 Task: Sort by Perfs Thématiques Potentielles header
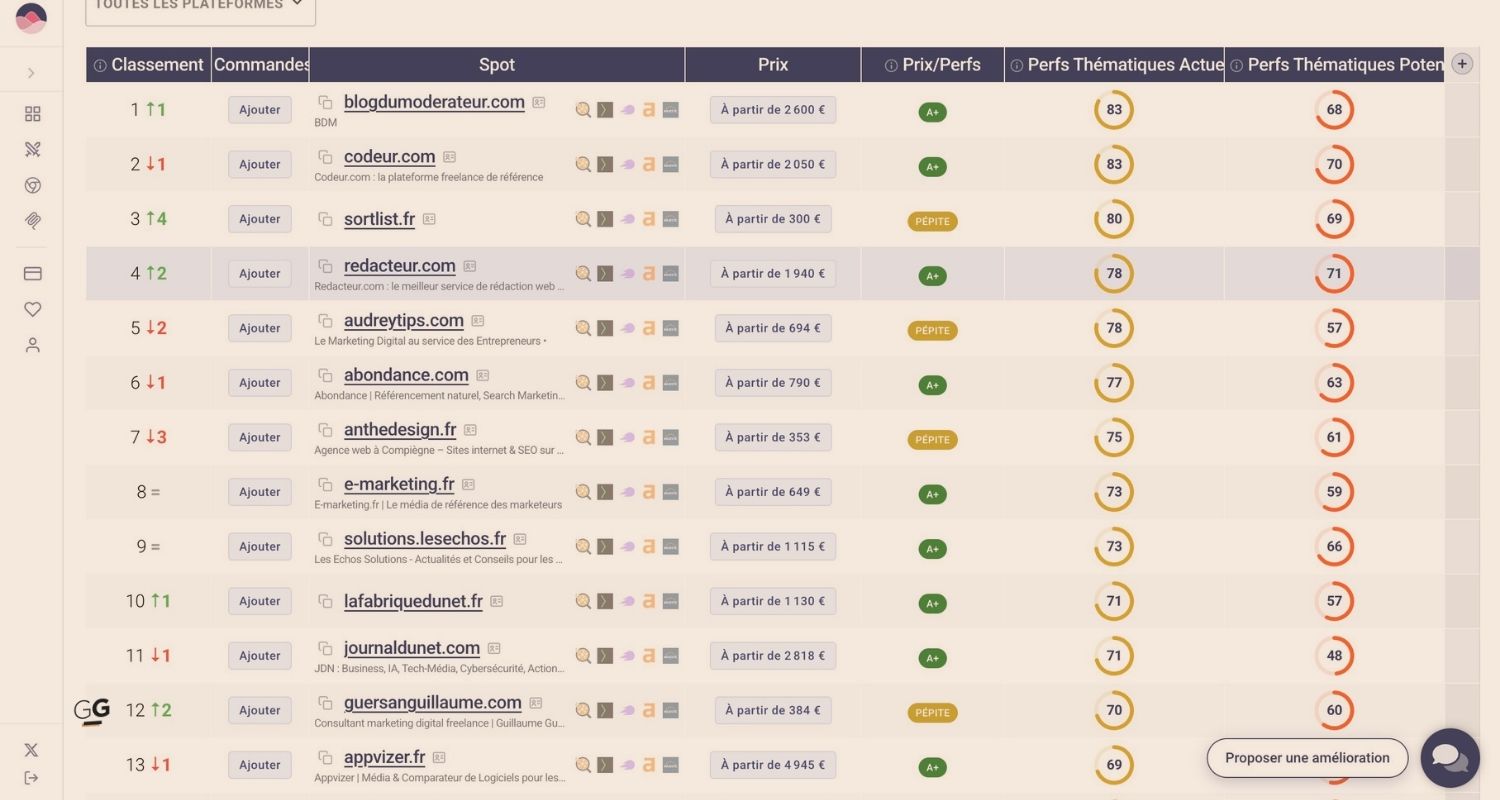(1335, 65)
